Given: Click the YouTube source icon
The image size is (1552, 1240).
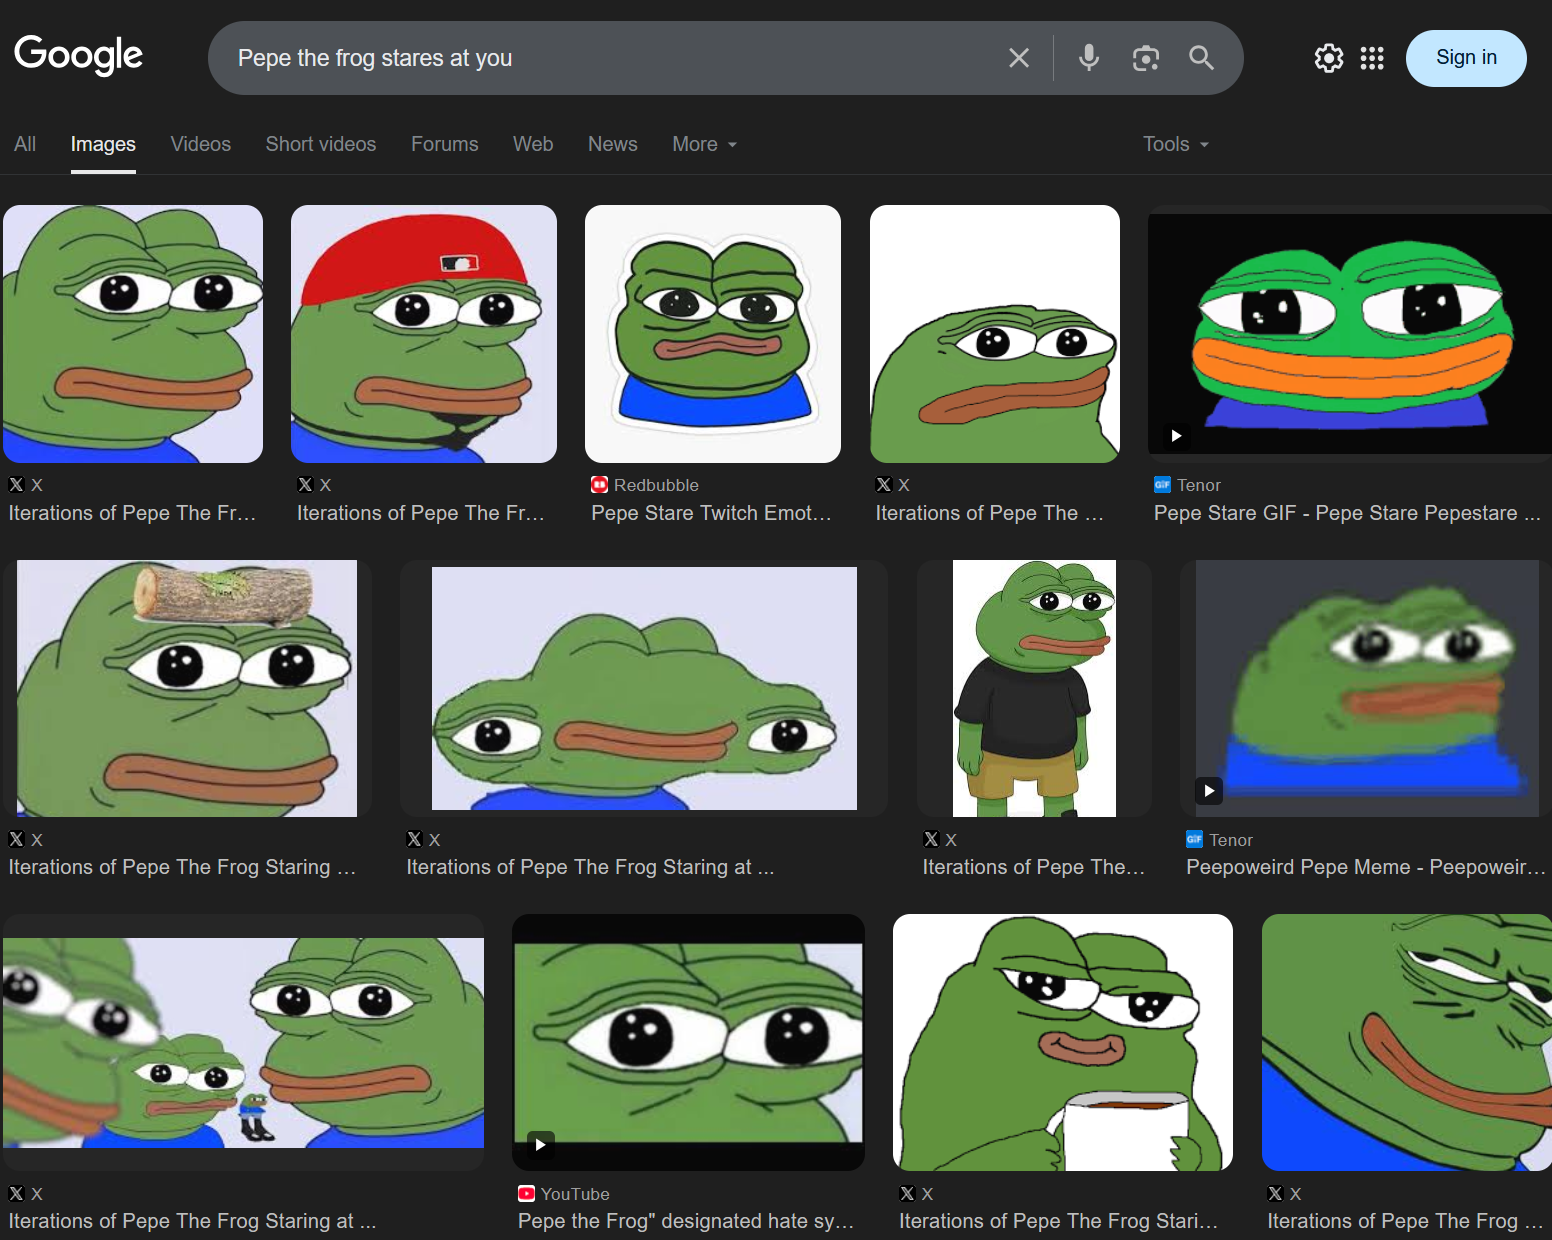Looking at the screenshot, I should [x=526, y=1194].
